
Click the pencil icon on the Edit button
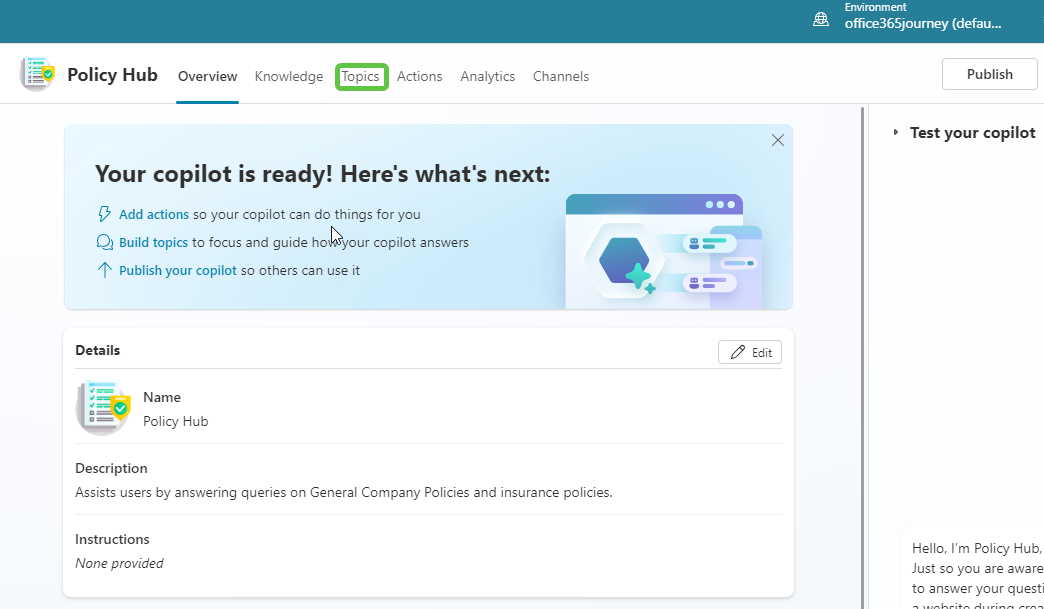coord(737,351)
